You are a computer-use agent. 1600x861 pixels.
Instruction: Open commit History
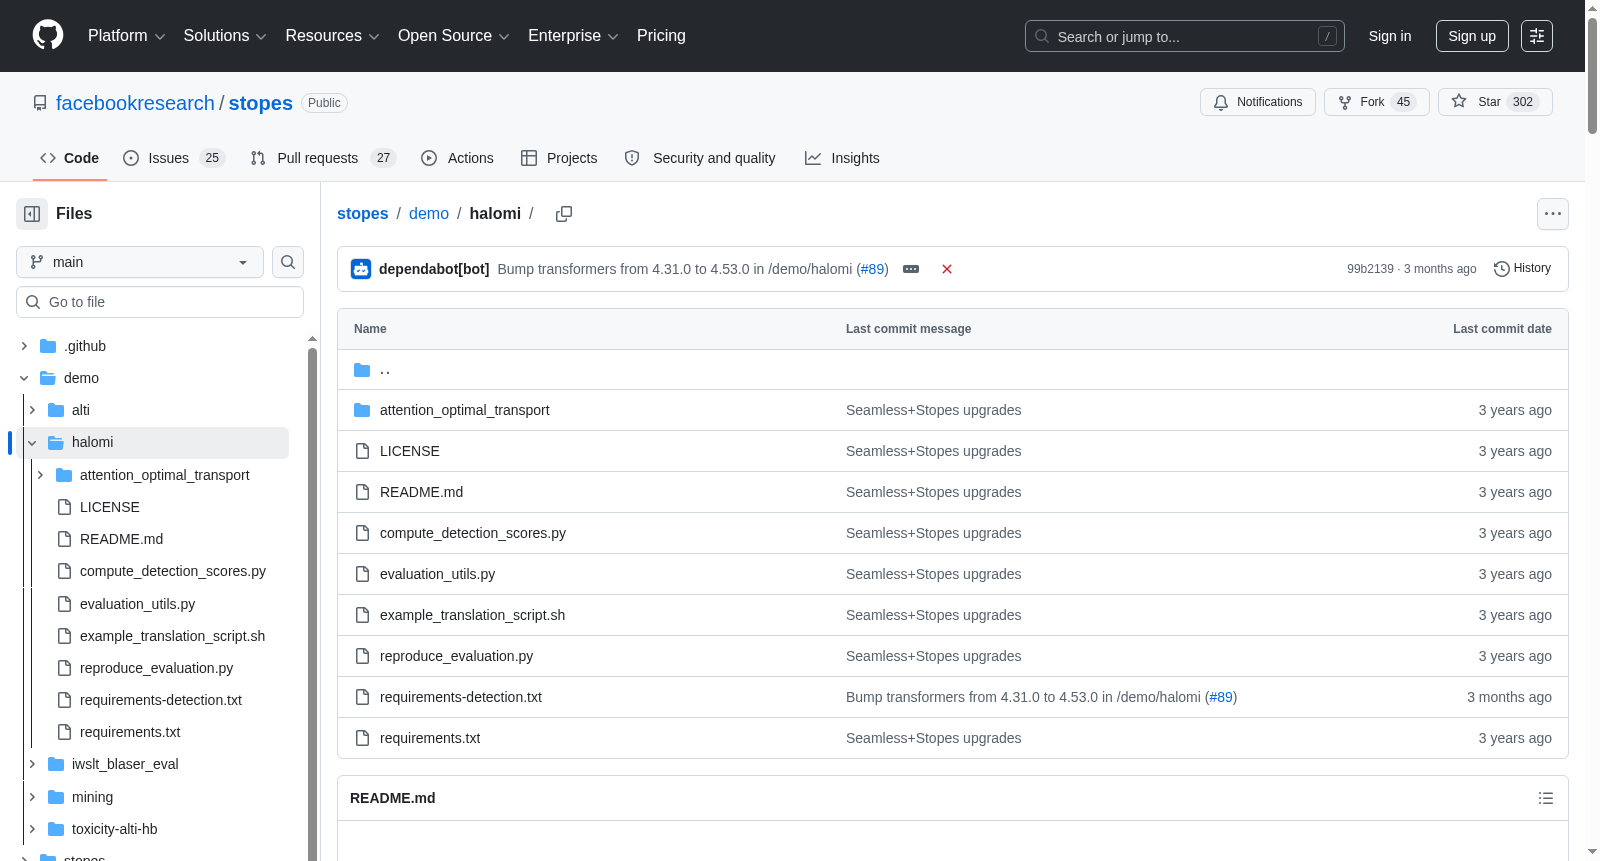[1522, 269]
